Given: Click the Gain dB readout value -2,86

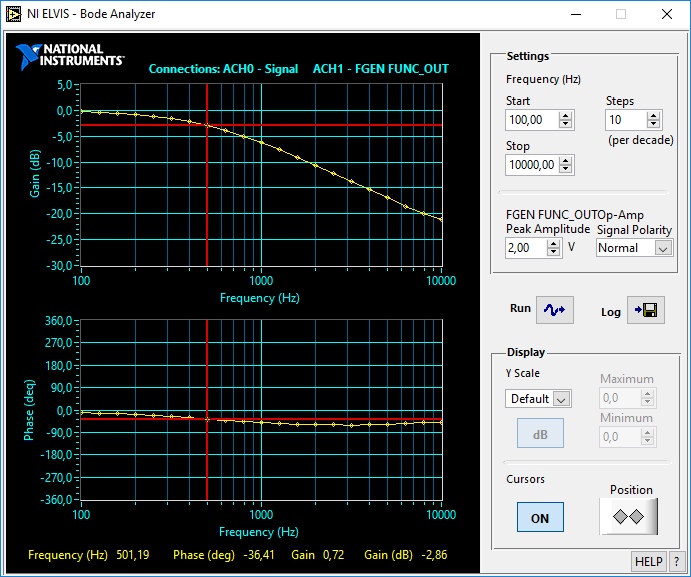Looking at the screenshot, I should click(x=434, y=555).
